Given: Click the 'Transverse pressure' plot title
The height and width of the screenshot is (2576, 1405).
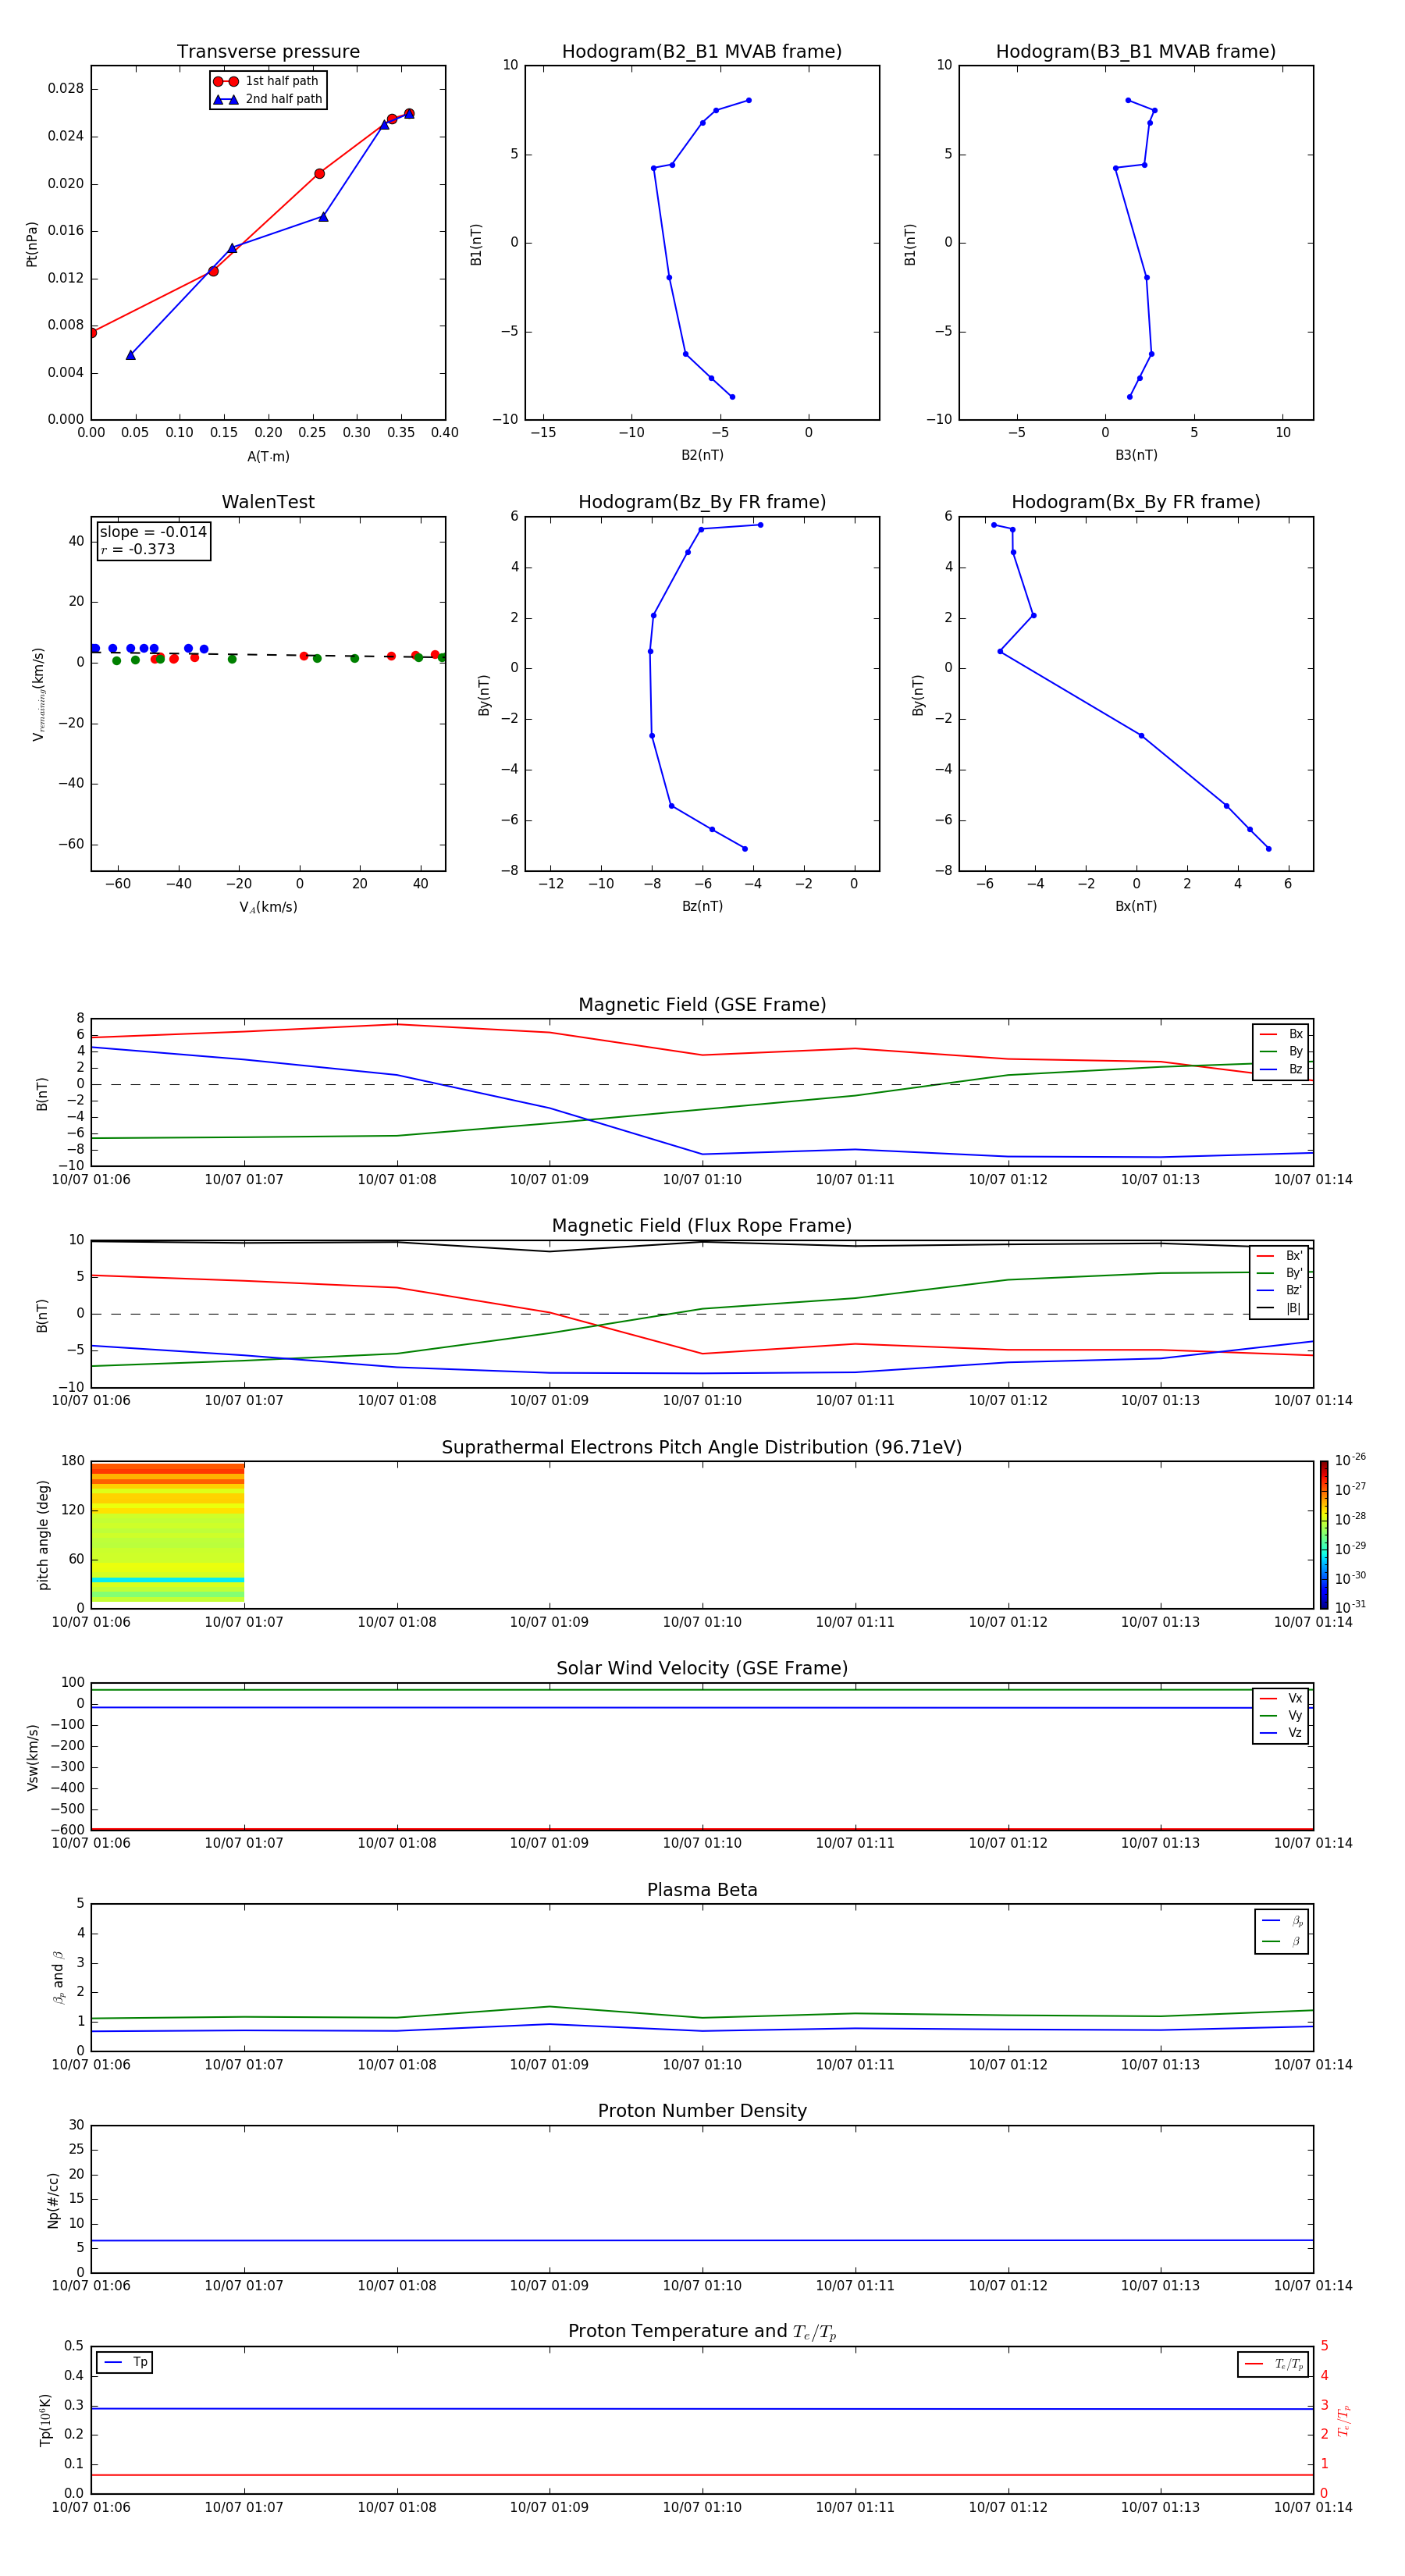Looking at the screenshot, I should pos(268,52).
